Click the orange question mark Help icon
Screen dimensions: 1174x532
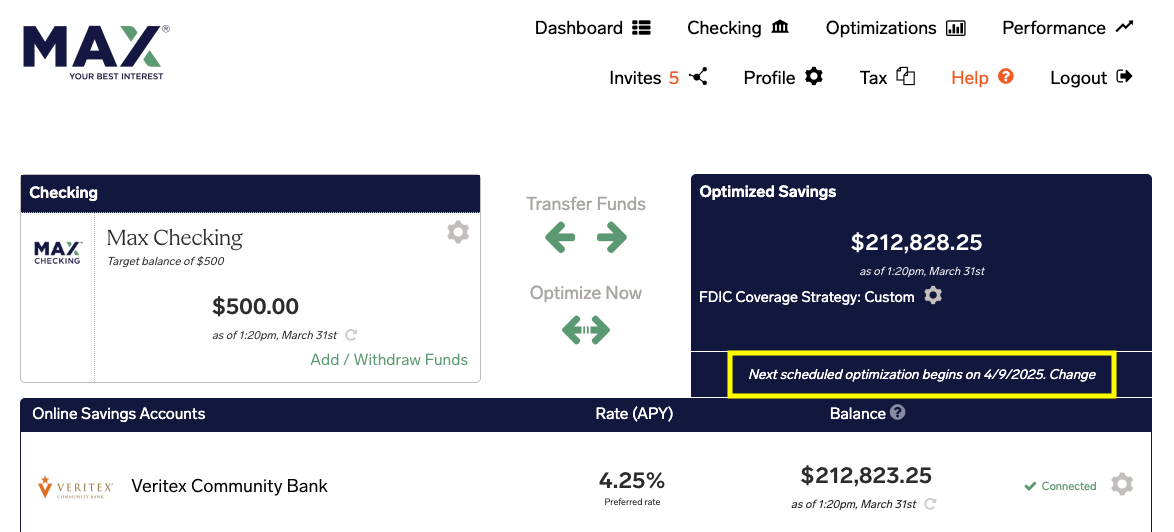(1006, 76)
